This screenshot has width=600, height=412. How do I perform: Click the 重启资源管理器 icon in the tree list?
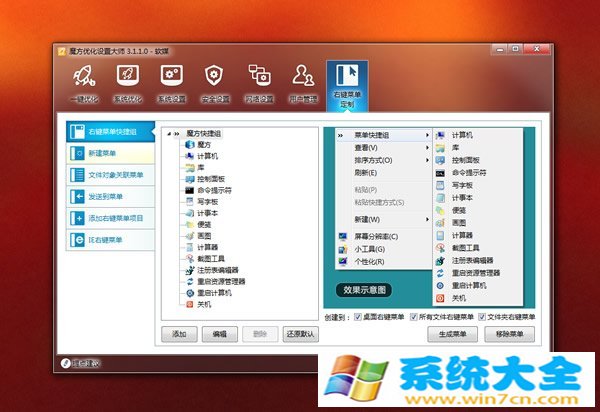(x=190, y=282)
